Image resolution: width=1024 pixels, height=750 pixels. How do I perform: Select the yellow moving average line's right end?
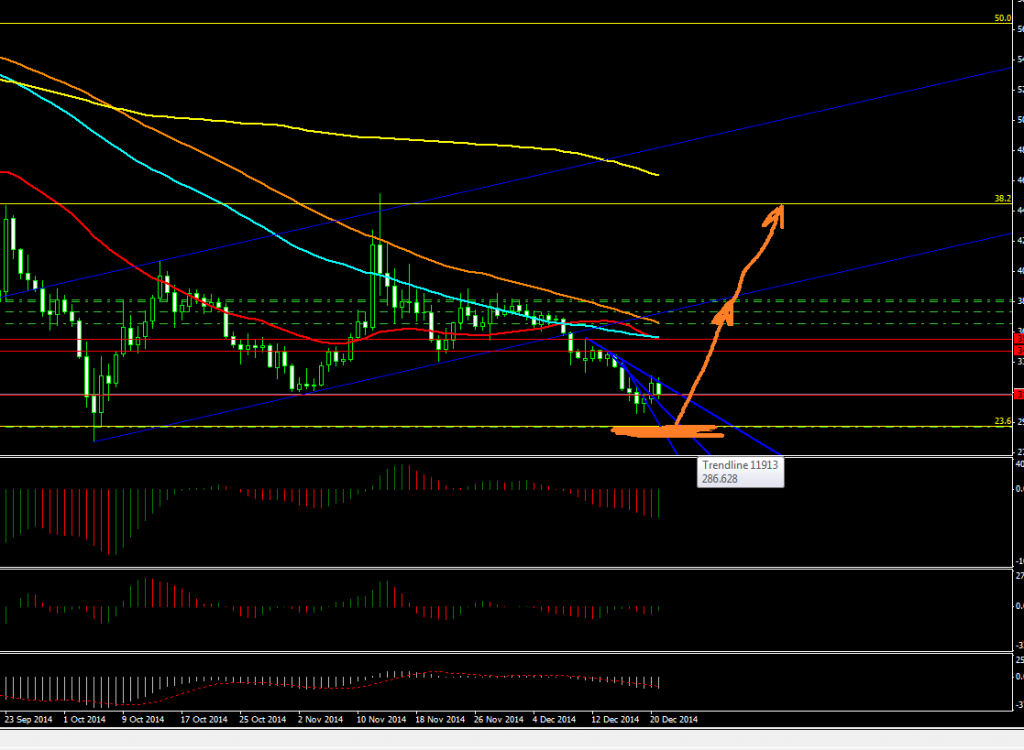pyautogui.click(x=655, y=175)
